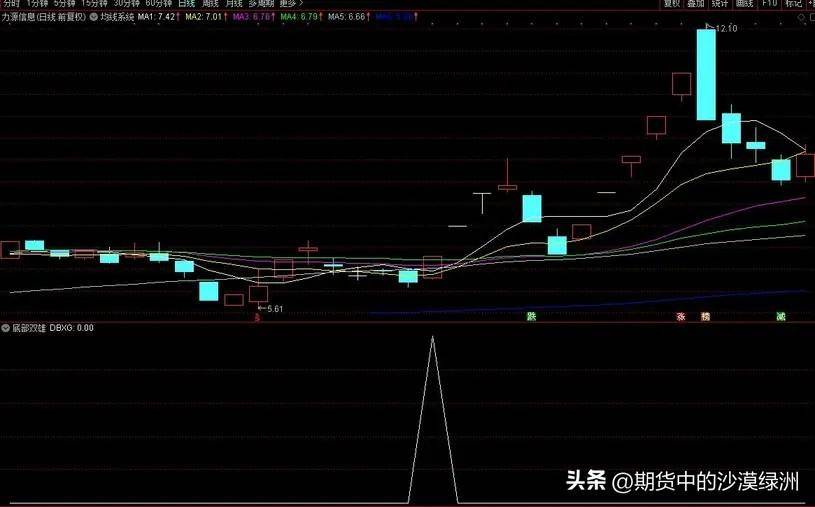Click the red 涨 event marker

[681, 316]
